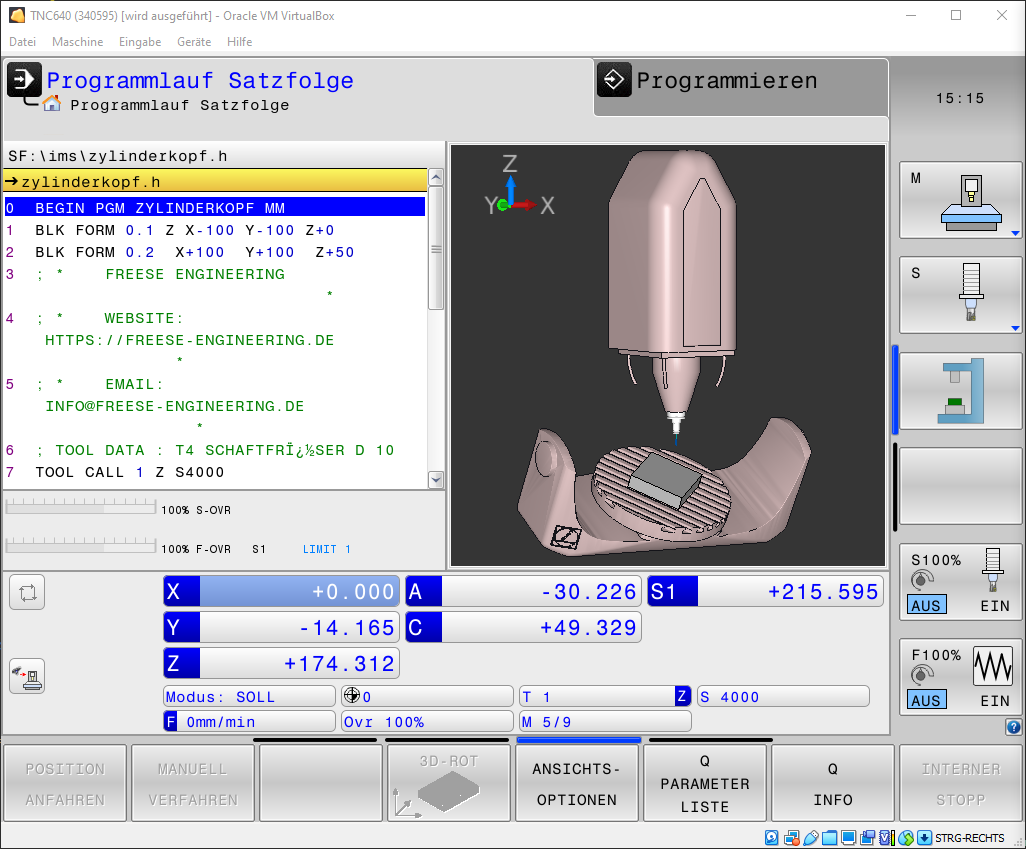The image size is (1026, 849).
Task: Set spindle override EIN
Action: pos(995,606)
